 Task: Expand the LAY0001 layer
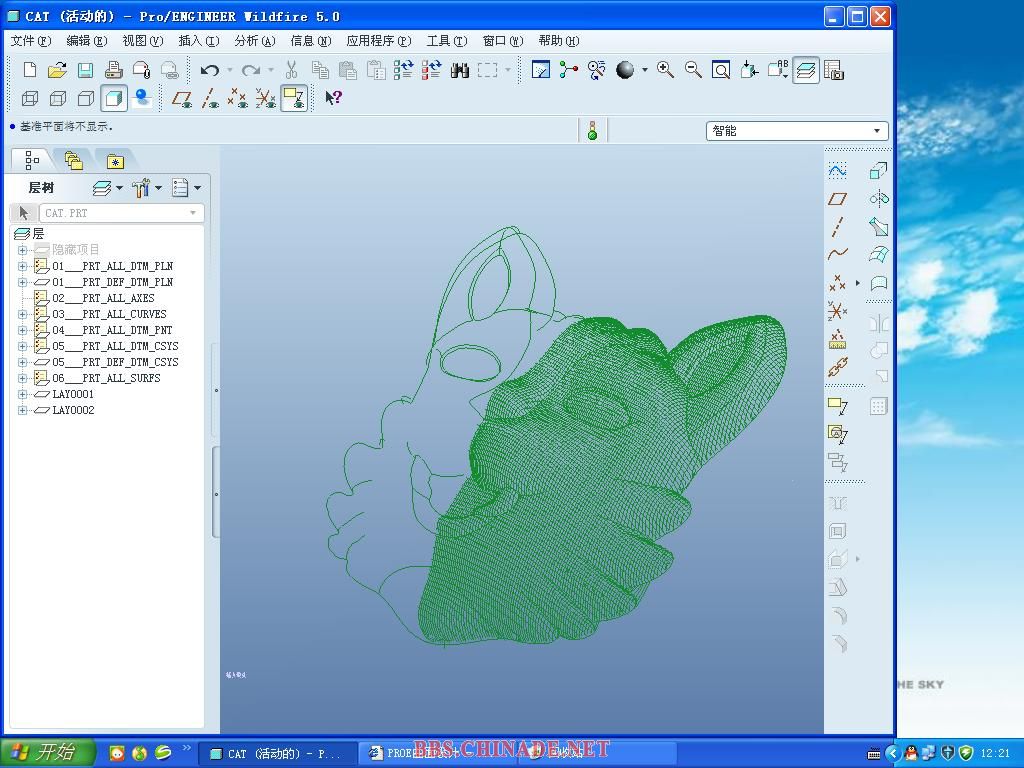point(22,394)
